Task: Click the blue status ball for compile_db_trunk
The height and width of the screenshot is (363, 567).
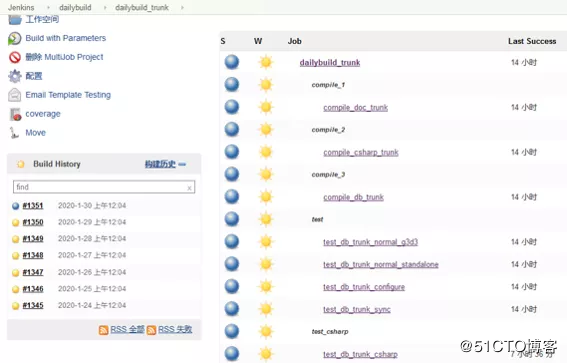Action: click(x=232, y=197)
